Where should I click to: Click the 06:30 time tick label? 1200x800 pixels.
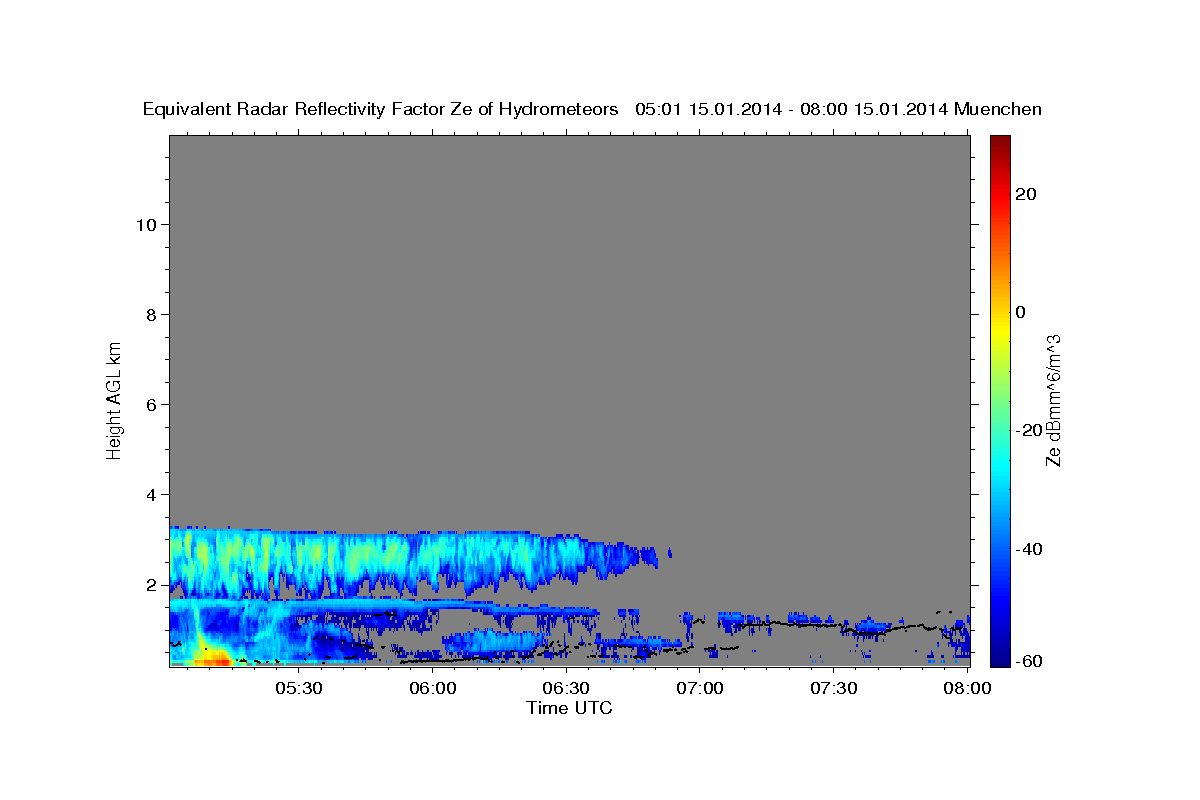click(566, 689)
